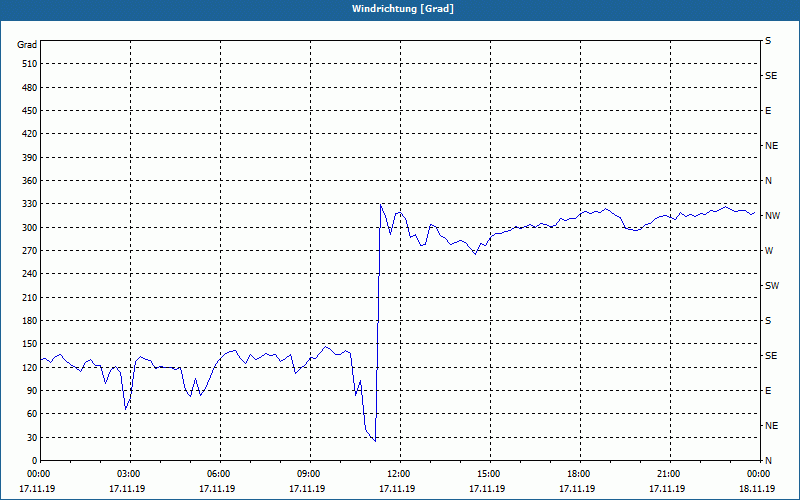Click the "17.11.19" date under 15:00
The height and width of the screenshot is (500, 800).
click(x=487, y=489)
